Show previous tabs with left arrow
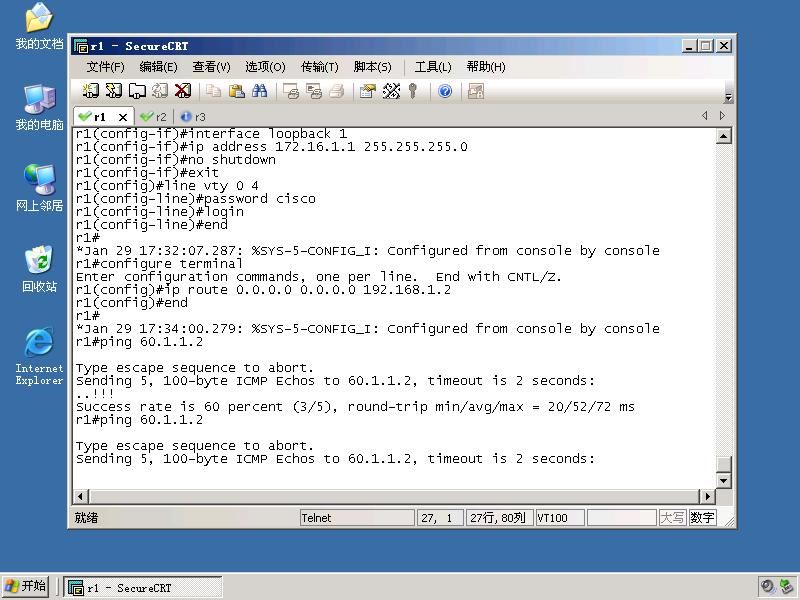Screen dimensions: 800x600 705,116
